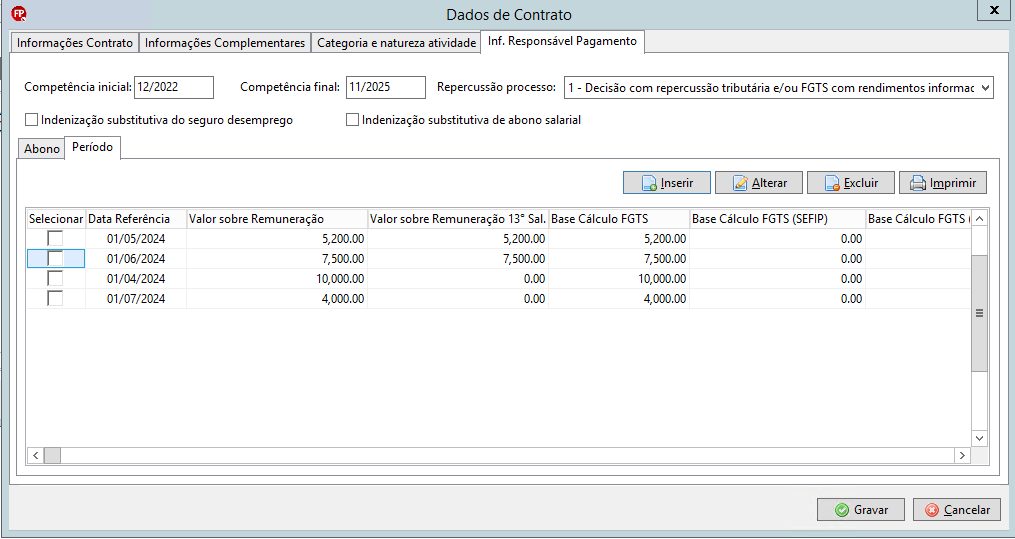Open Categoria e natureza atividade tab
The width and height of the screenshot is (1015, 539).
[396, 43]
